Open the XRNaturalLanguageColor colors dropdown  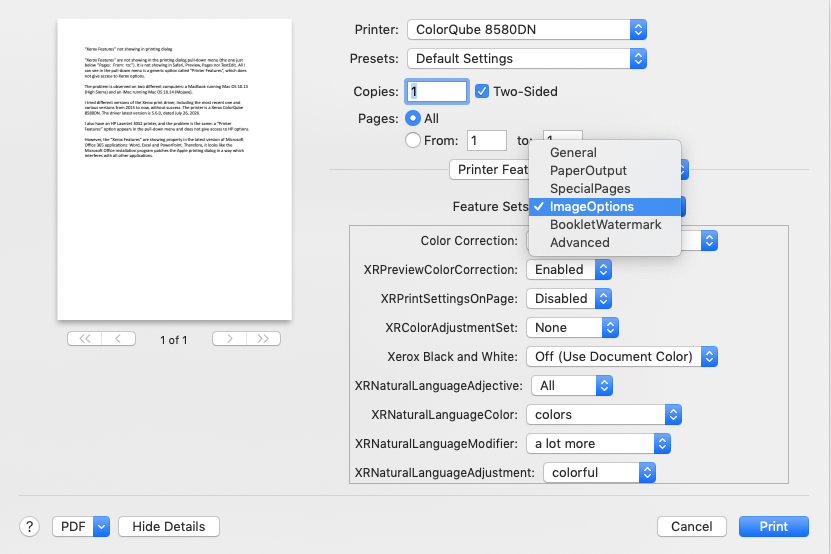tap(604, 415)
